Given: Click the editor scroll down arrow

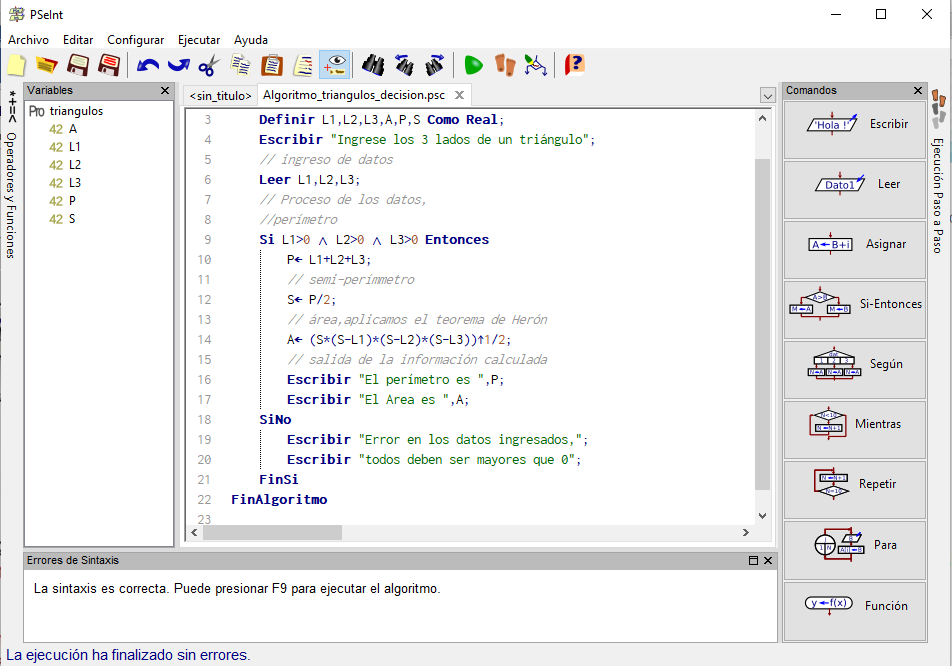Looking at the screenshot, I should (x=763, y=516).
